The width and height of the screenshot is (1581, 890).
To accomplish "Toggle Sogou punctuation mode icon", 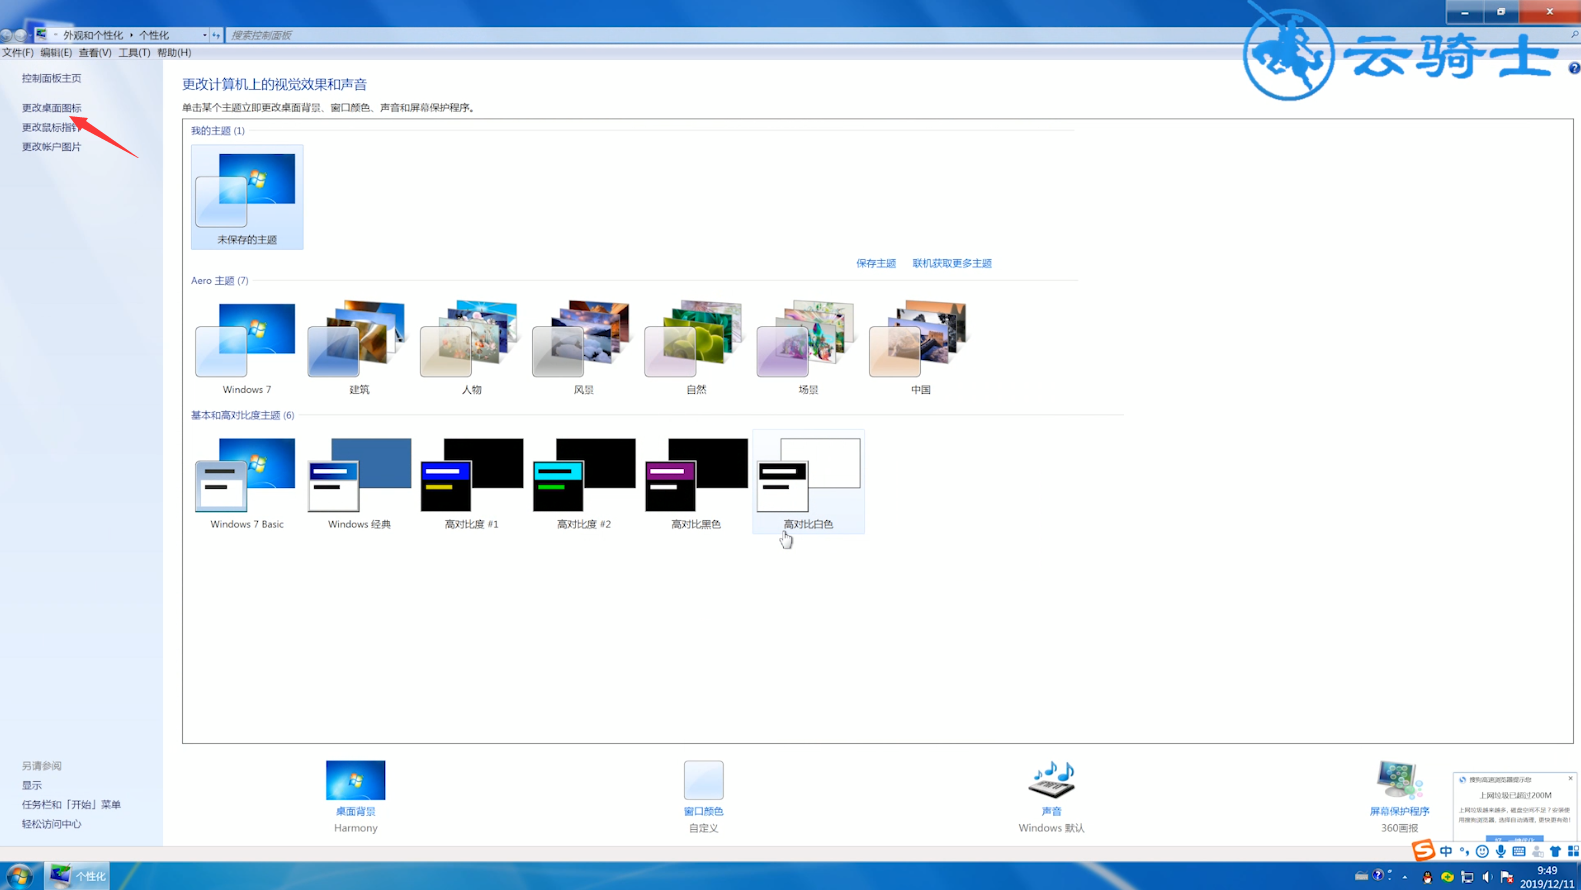I will 1464,851.
